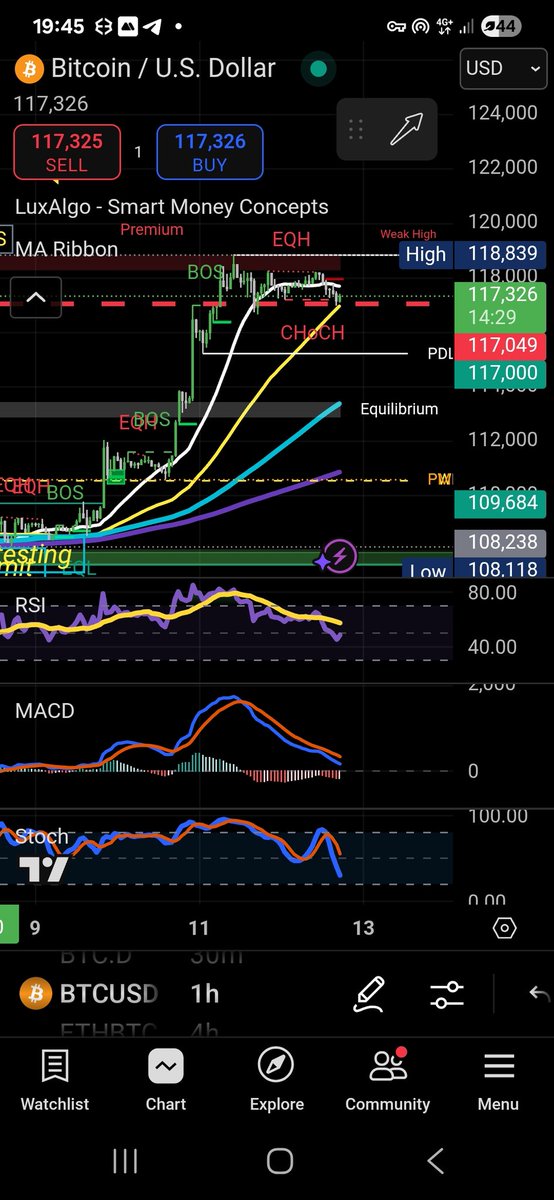The height and width of the screenshot is (1200, 554).
Task: Open the drawing tools pencil icon
Action: (x=370, y=993)
